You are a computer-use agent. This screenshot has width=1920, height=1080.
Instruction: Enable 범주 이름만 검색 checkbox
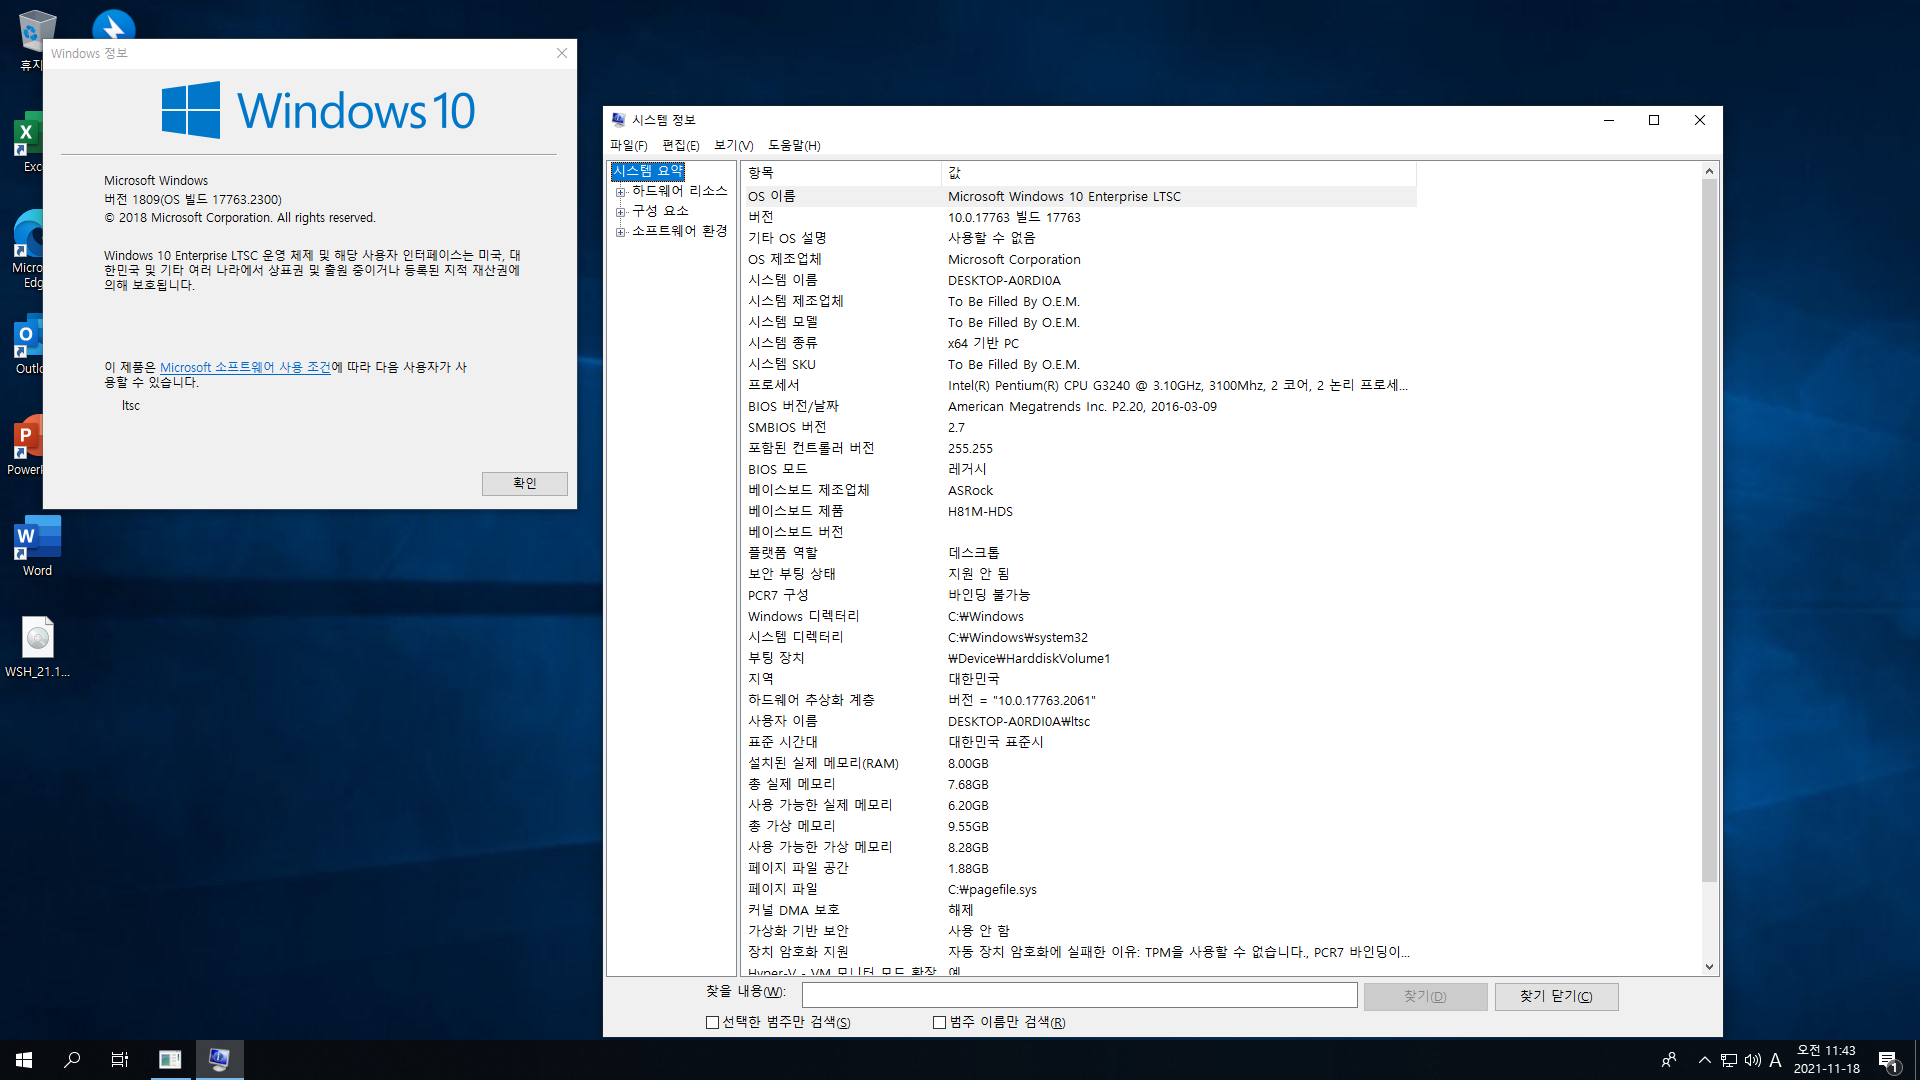[x=939, y=1022]
